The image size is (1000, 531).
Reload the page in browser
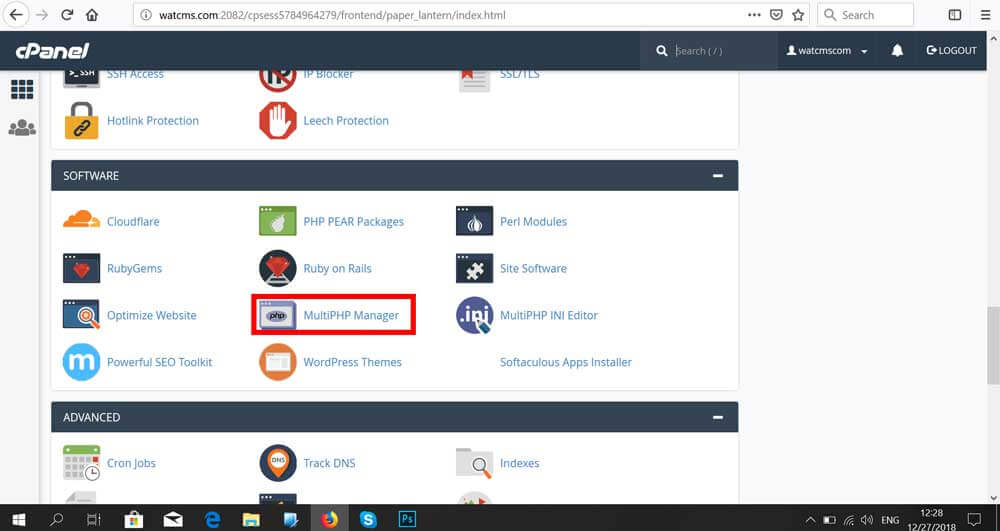[x=67, y=15]
